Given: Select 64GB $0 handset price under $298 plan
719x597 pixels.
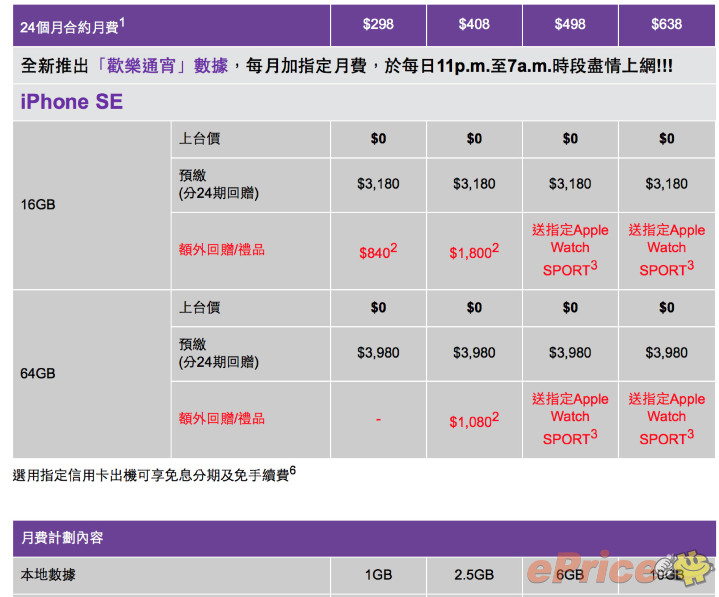Looking at the screenshot, I should click(378, 307).
